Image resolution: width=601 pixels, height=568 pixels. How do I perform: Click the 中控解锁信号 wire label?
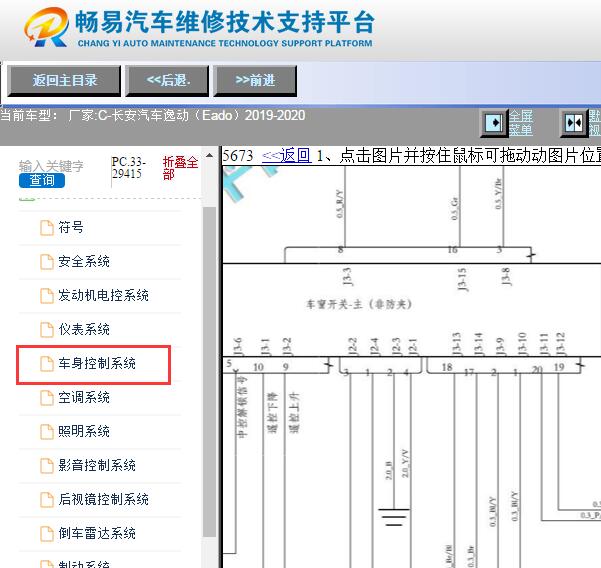click(x=241, y=407)
